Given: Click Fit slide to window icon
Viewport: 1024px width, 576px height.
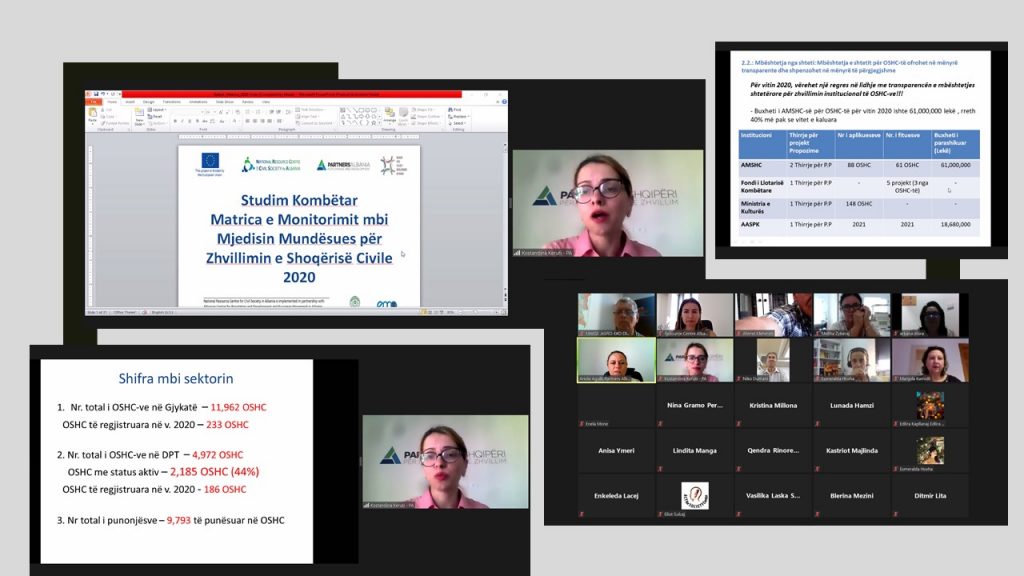Looking at the screenshot, I should click(502, 312).
